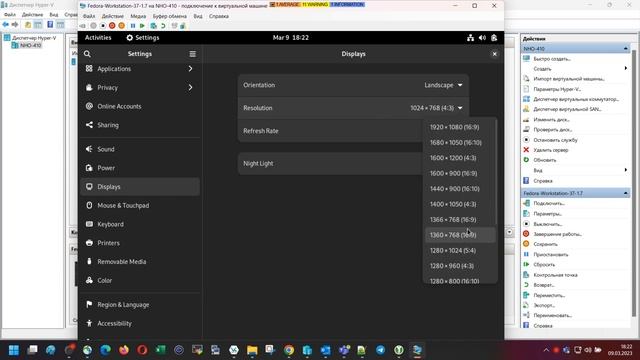Expand the Privacy settings category

pyautogui.click(x=190, y=87)
